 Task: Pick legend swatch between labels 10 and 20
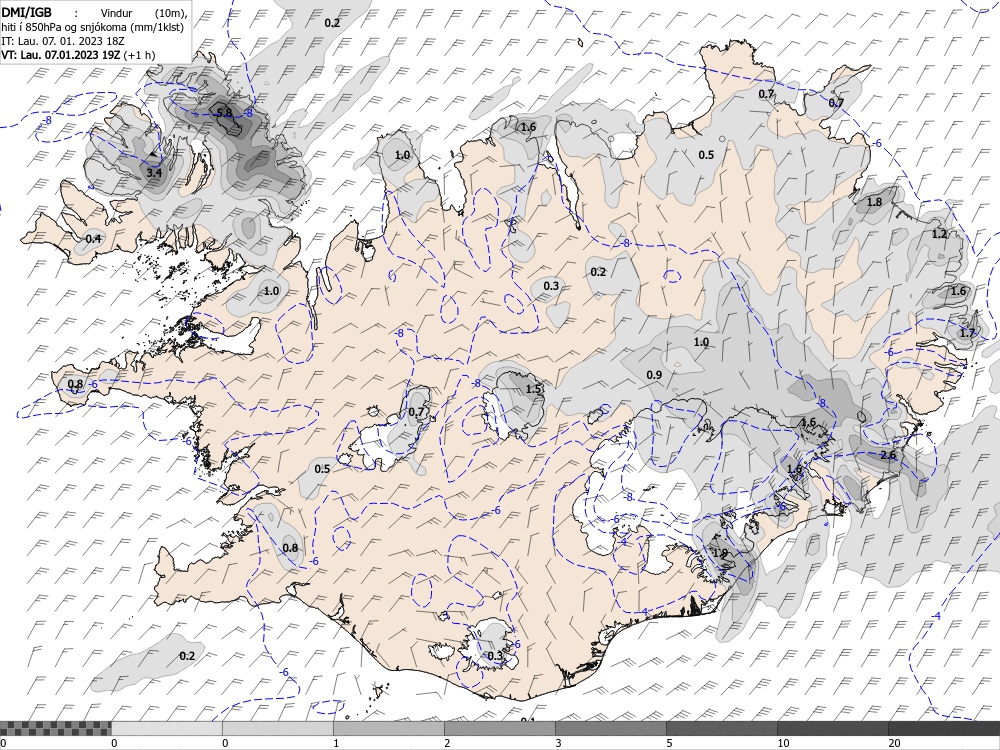click(x=832, y=728)
